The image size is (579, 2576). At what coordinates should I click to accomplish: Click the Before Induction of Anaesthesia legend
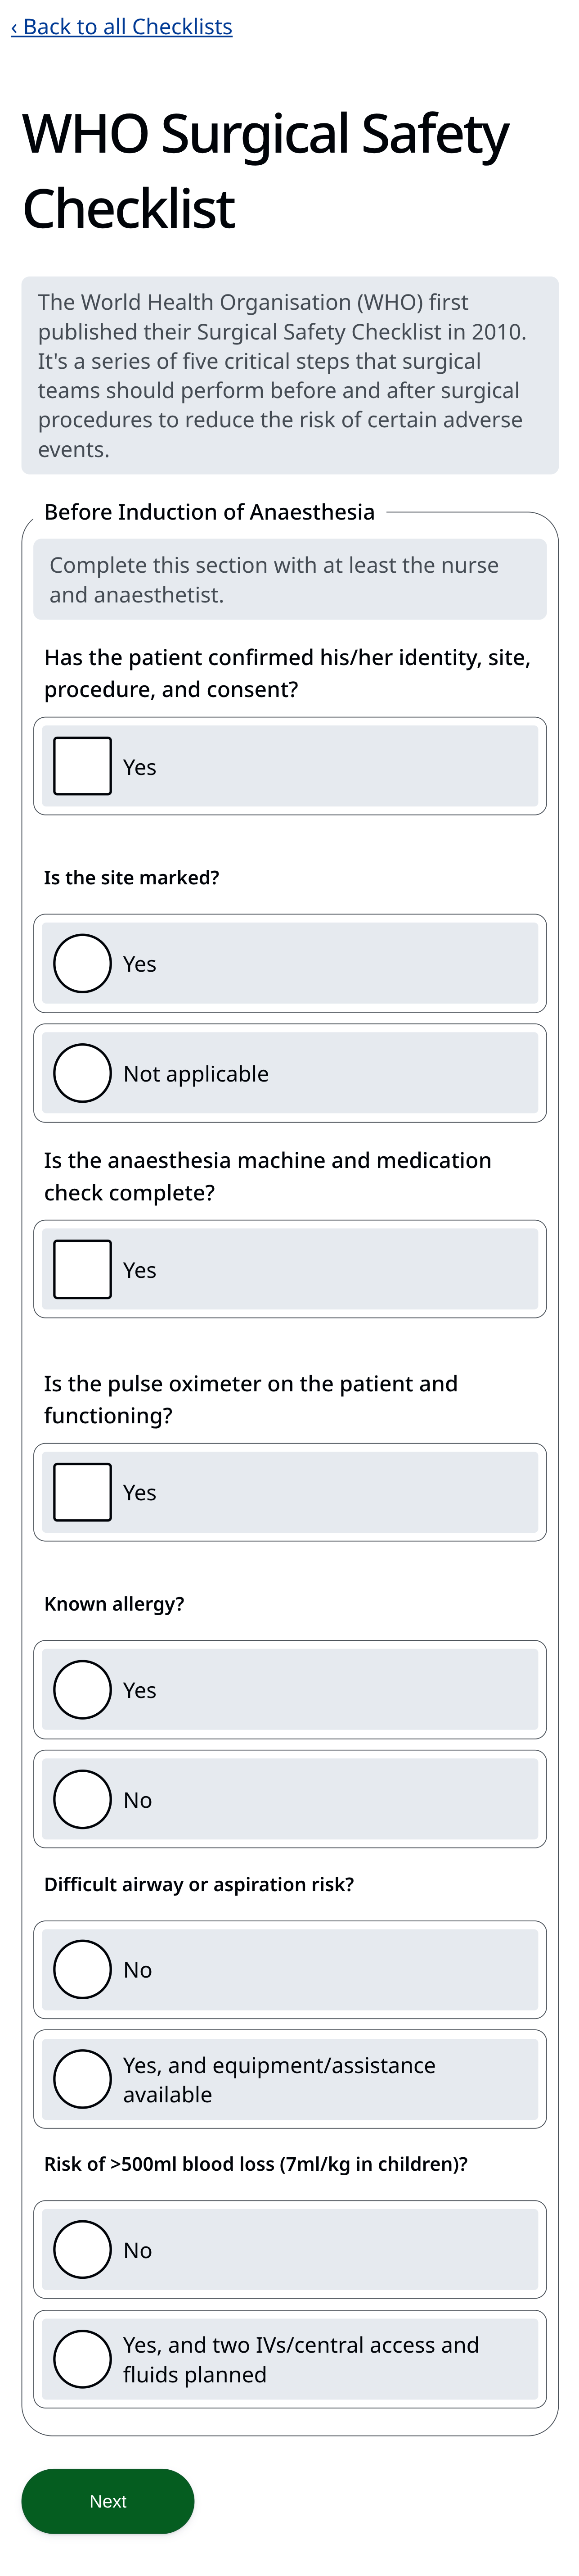click(x=209, y=512)
